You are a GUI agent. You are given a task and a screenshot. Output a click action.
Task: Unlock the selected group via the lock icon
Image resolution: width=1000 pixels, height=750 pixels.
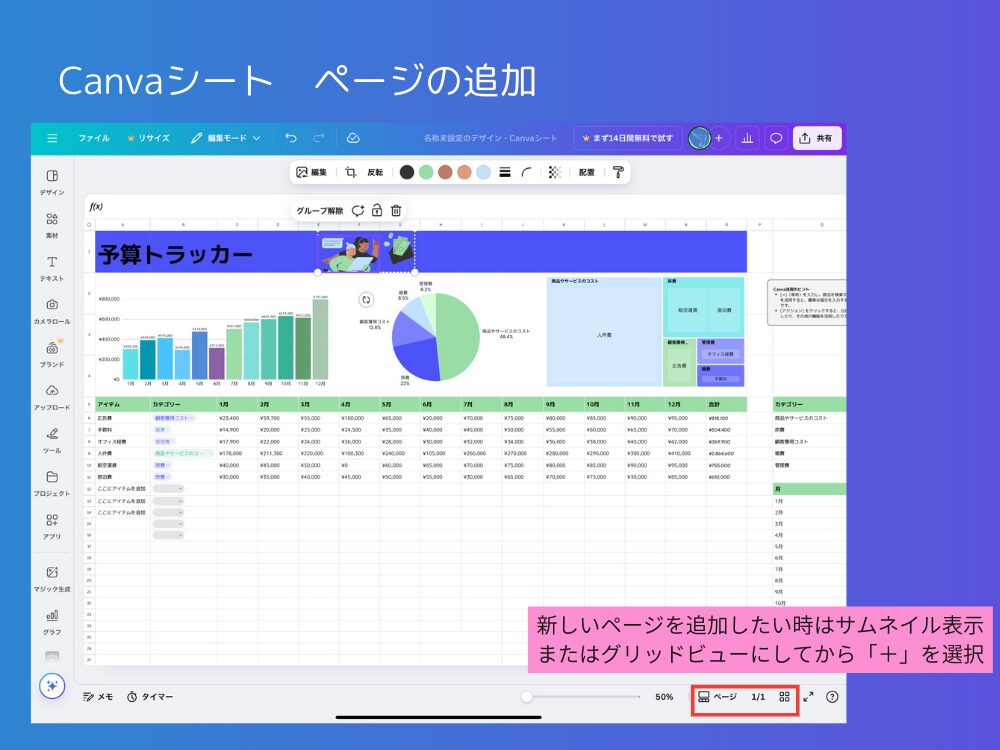click(376, 210)
